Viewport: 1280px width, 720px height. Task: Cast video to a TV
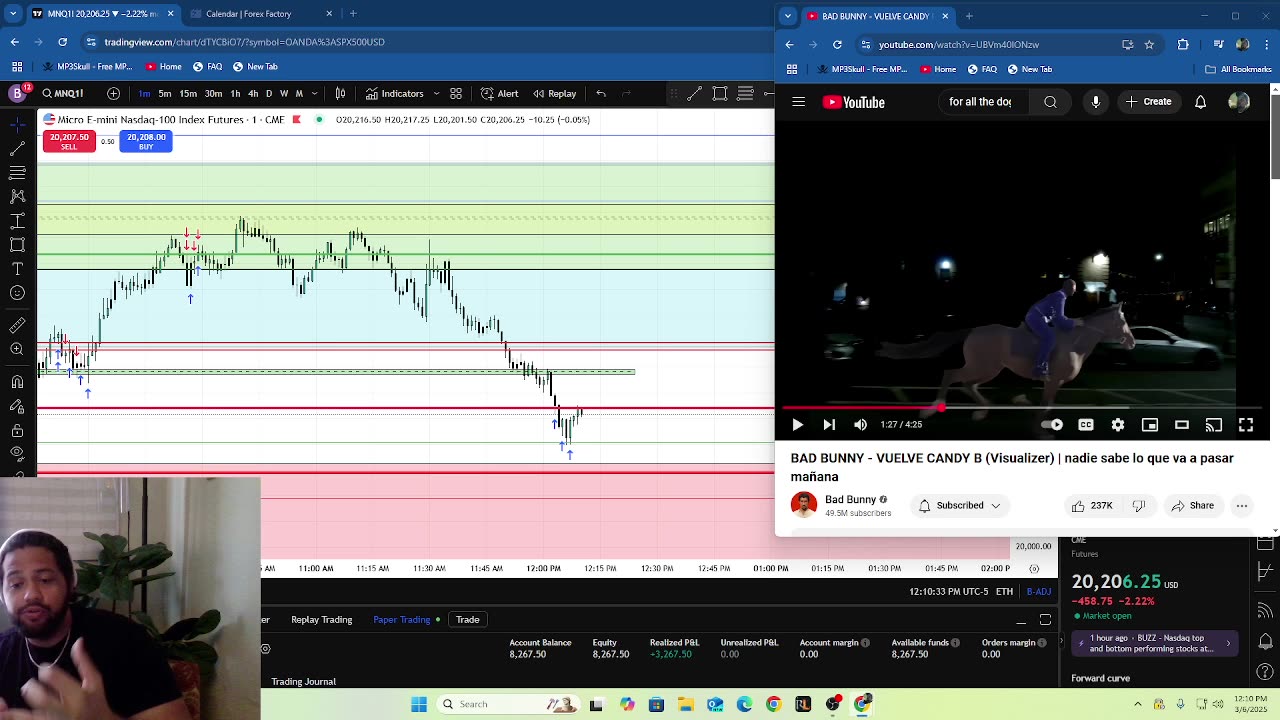tap(1214, 425)
